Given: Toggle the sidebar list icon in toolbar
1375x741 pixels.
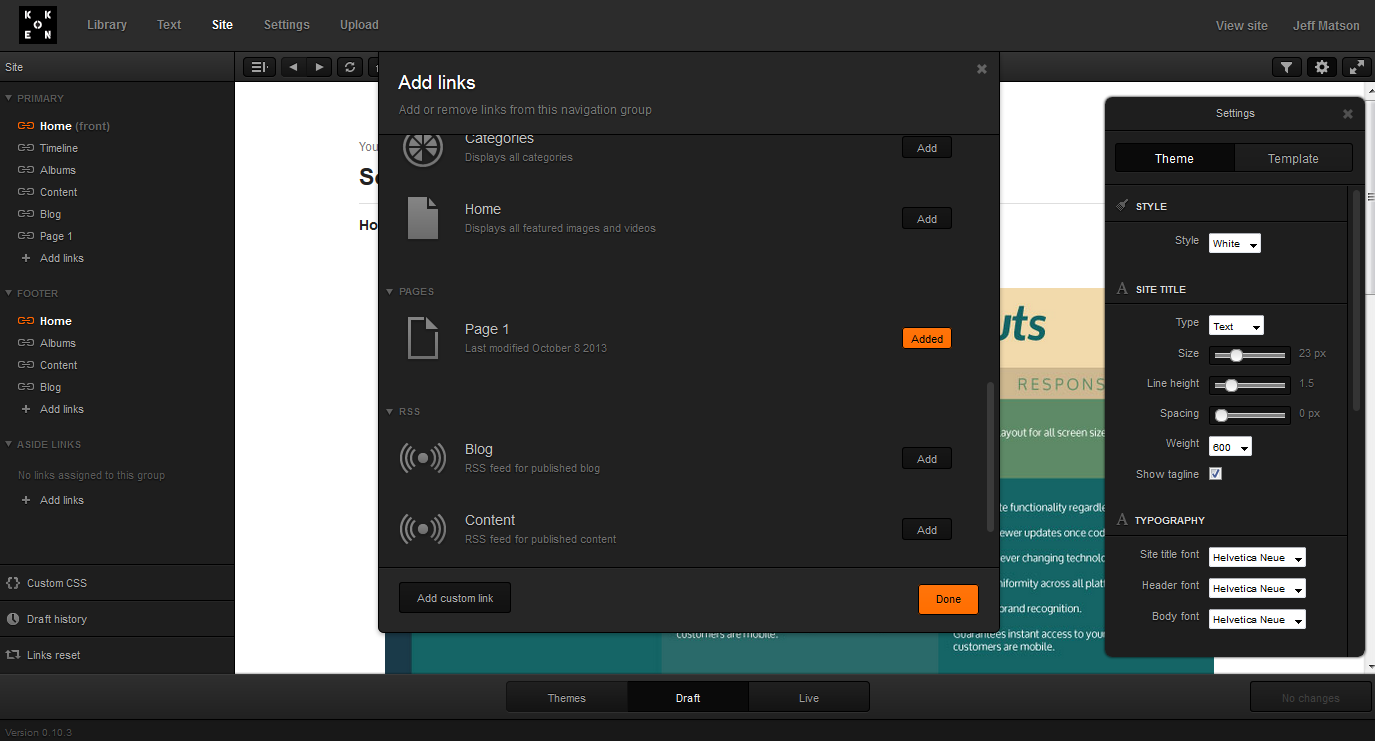Looking at the screenshot, I should (259, 67).
